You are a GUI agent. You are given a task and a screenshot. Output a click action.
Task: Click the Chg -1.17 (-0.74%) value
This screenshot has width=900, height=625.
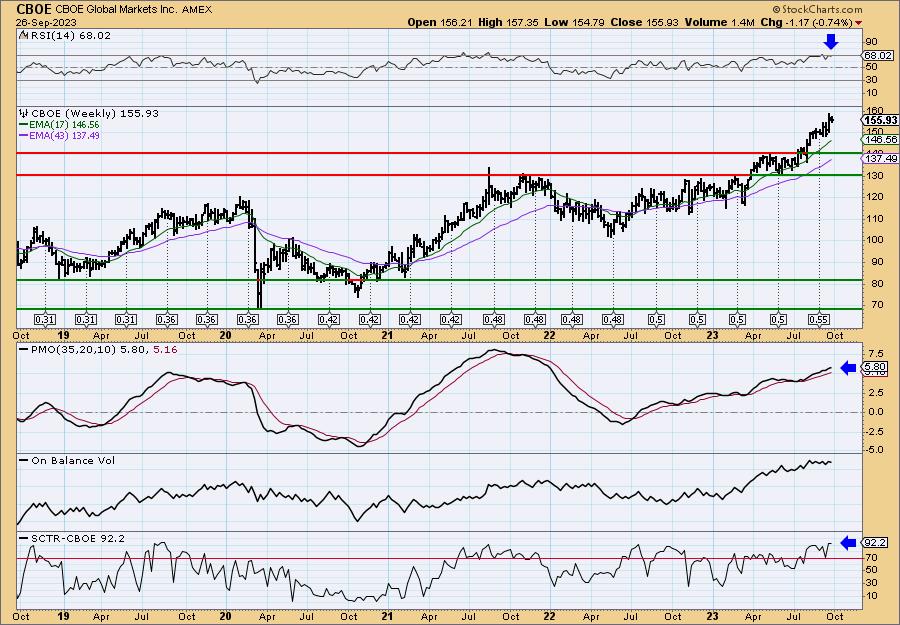click(806, 22)
